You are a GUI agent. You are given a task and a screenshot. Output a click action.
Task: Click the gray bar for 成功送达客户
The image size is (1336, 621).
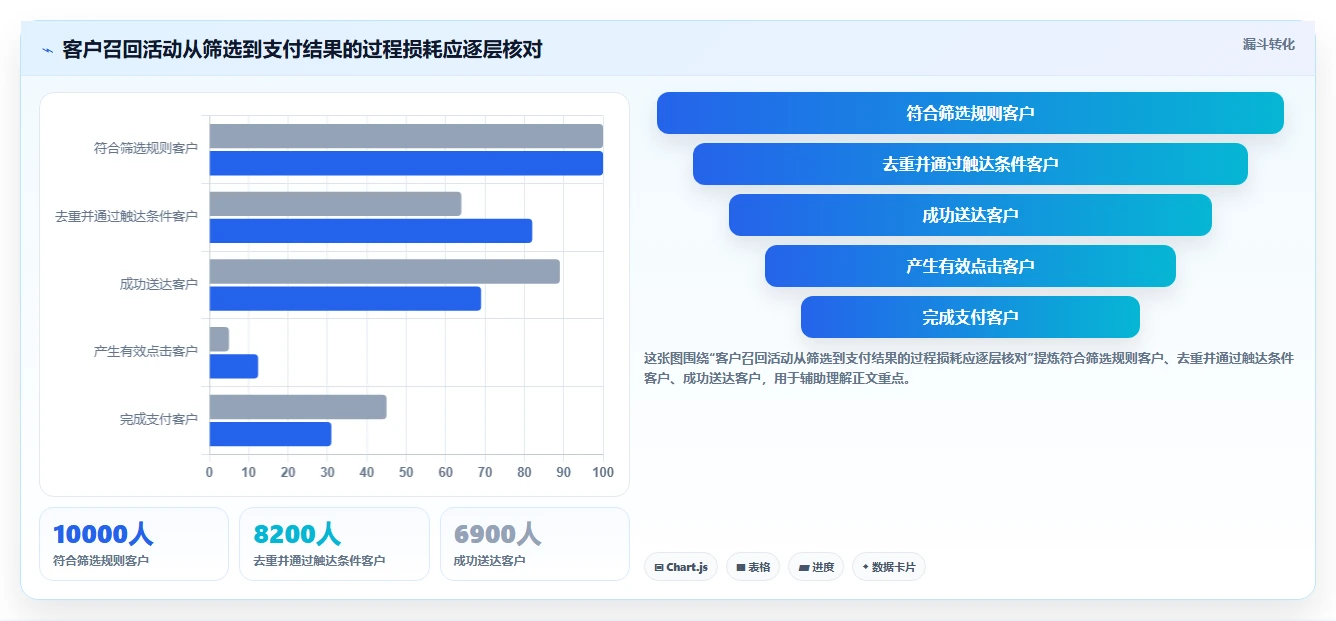(384, 271)
